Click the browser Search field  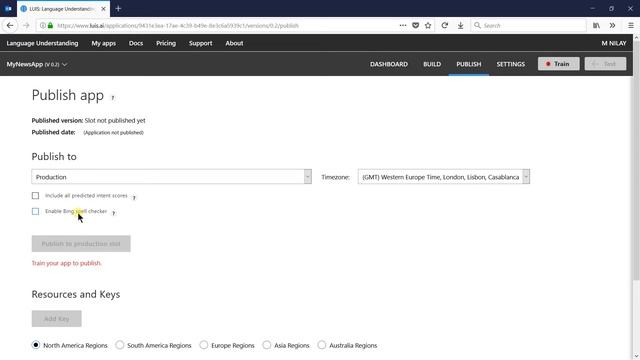point(529,25)
